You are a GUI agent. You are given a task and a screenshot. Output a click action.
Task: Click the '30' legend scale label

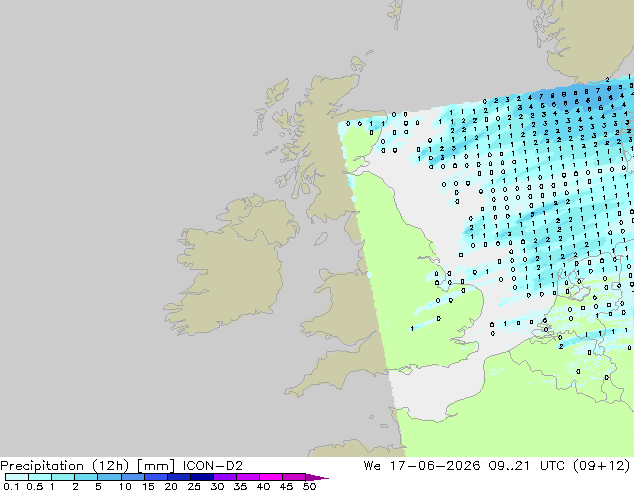click(217, 486)
